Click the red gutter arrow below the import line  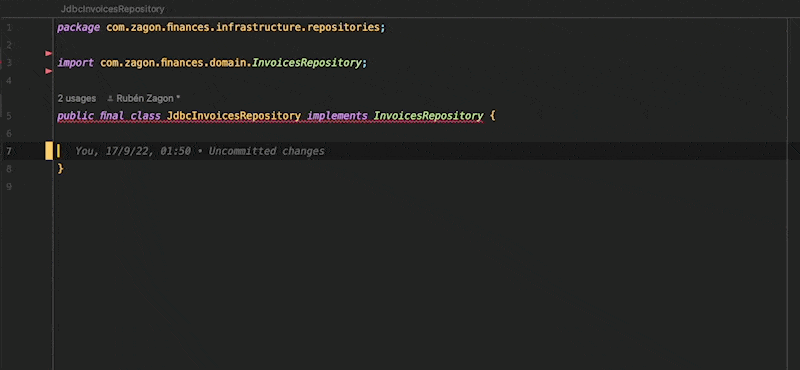click(x=49, y=71)
